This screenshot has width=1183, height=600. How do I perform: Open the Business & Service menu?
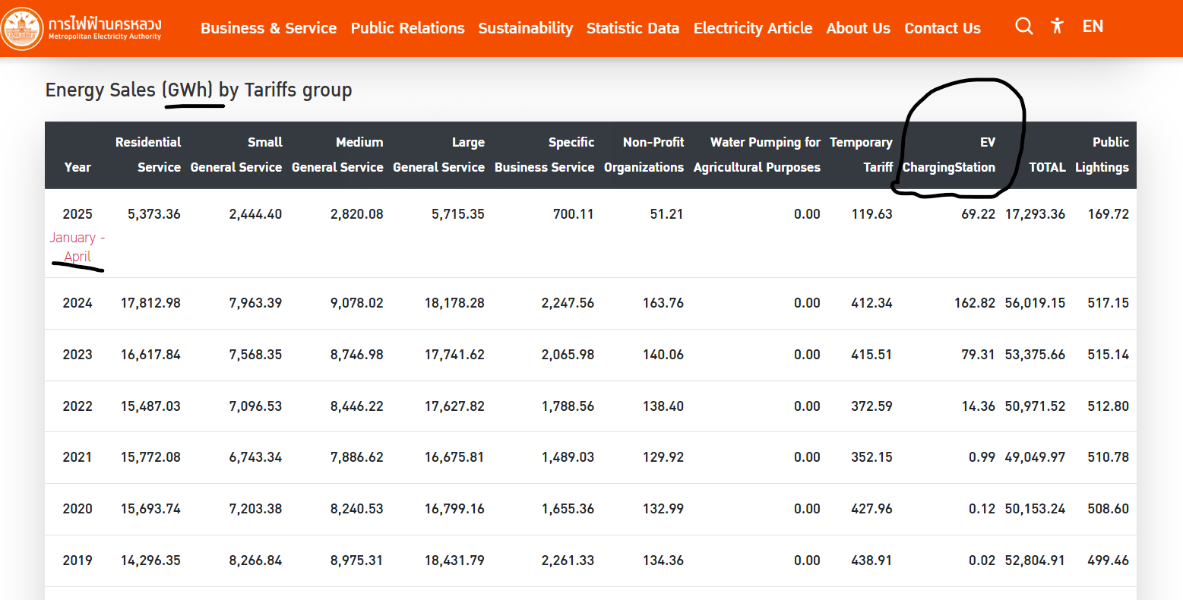point(269,28)
